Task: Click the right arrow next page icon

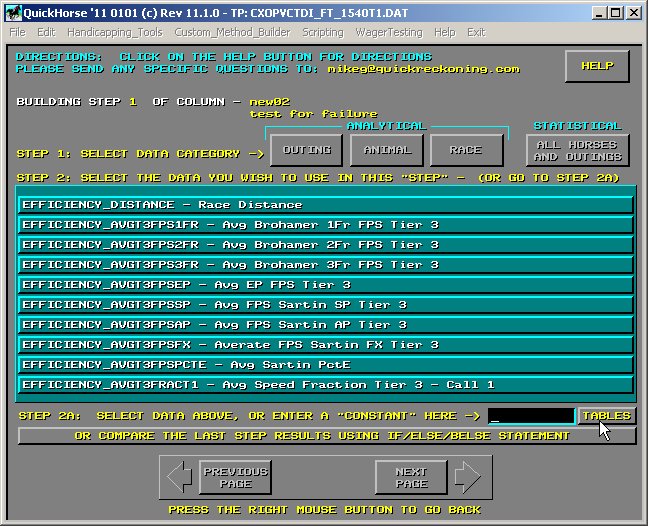Action: (x=466, y=477)
